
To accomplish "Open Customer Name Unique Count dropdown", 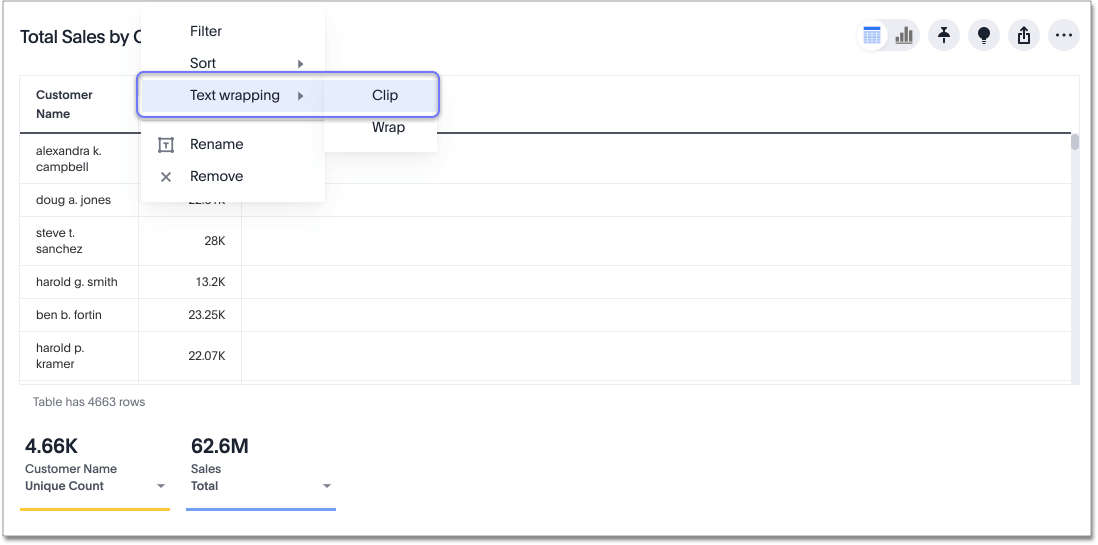I will 161,486.
